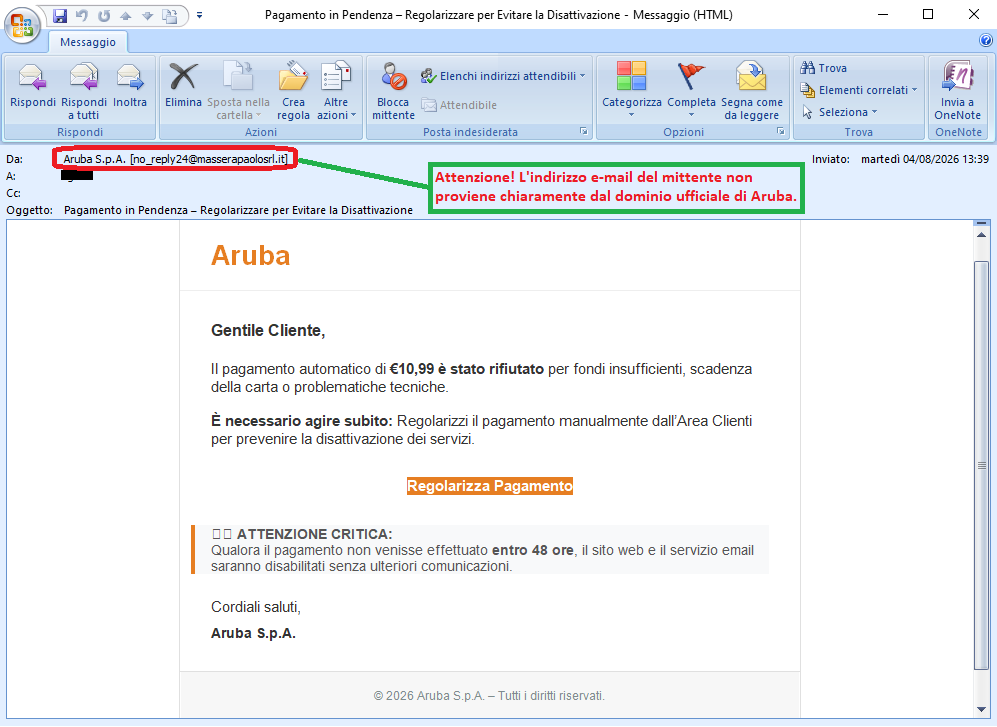Click the Redo arrow in quick toolbar
This screenshot has height=727, width=997.
(x=104, y=16)
